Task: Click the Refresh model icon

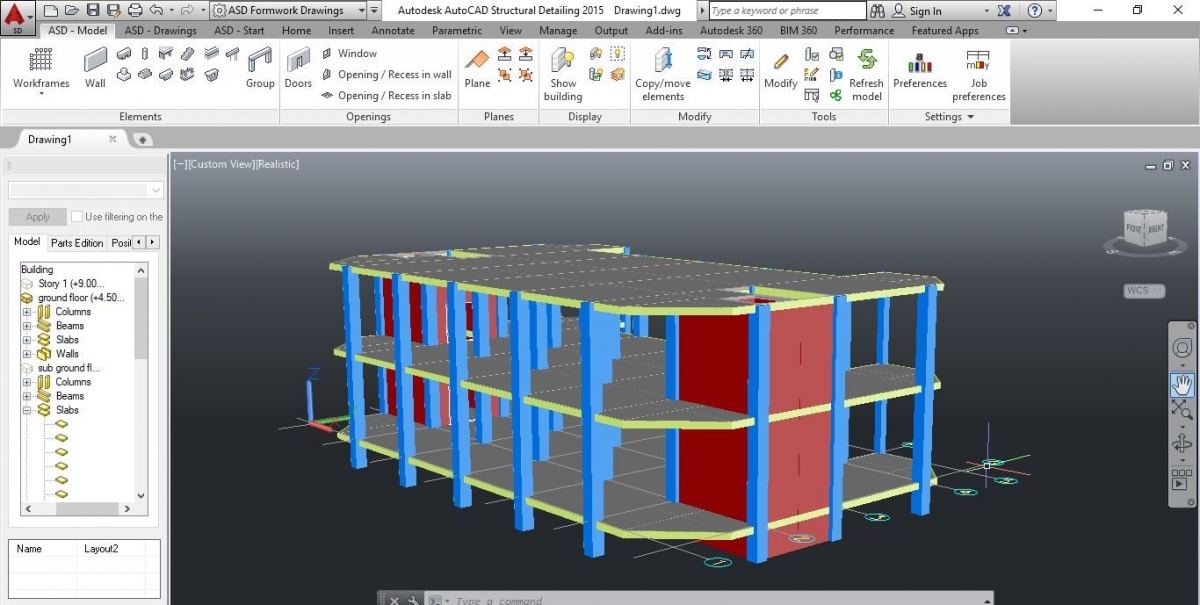Action: [866, 66]
